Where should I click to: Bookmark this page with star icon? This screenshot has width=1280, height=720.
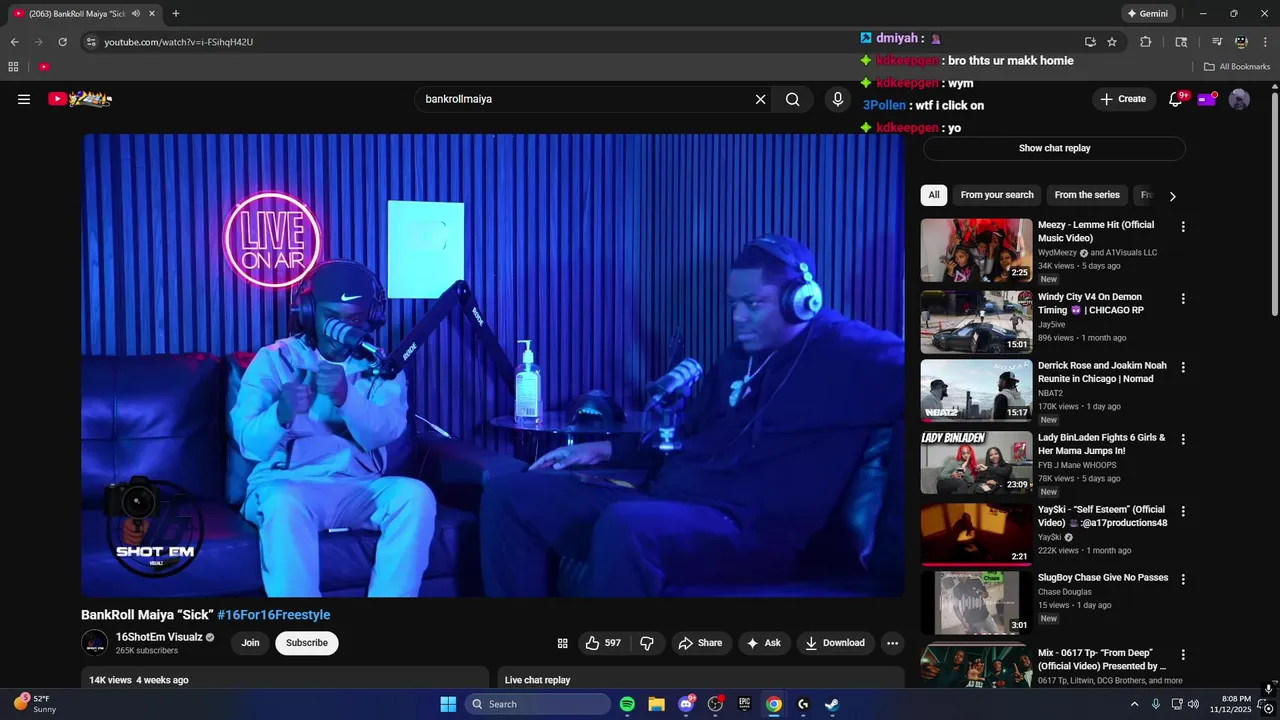pyautogui.click(x=1112, y=42)
